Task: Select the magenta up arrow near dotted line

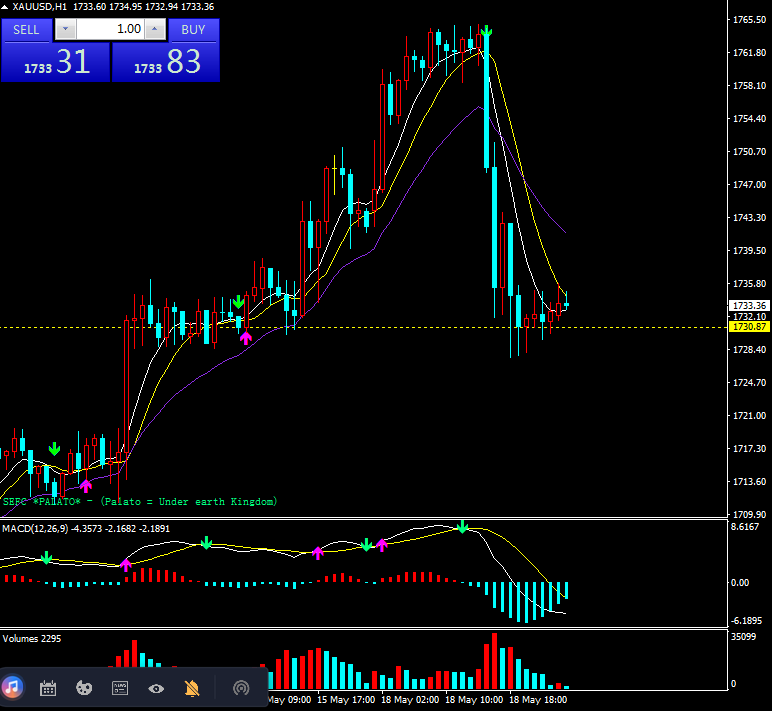Action: pyautogui.click(x=246, y=338)
